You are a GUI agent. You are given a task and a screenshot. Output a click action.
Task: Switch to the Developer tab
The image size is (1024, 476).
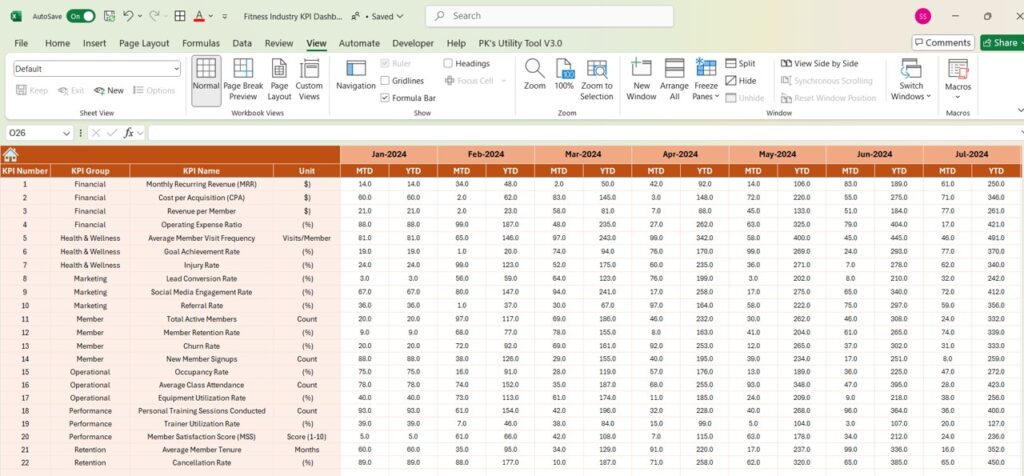tap(413, 43)
